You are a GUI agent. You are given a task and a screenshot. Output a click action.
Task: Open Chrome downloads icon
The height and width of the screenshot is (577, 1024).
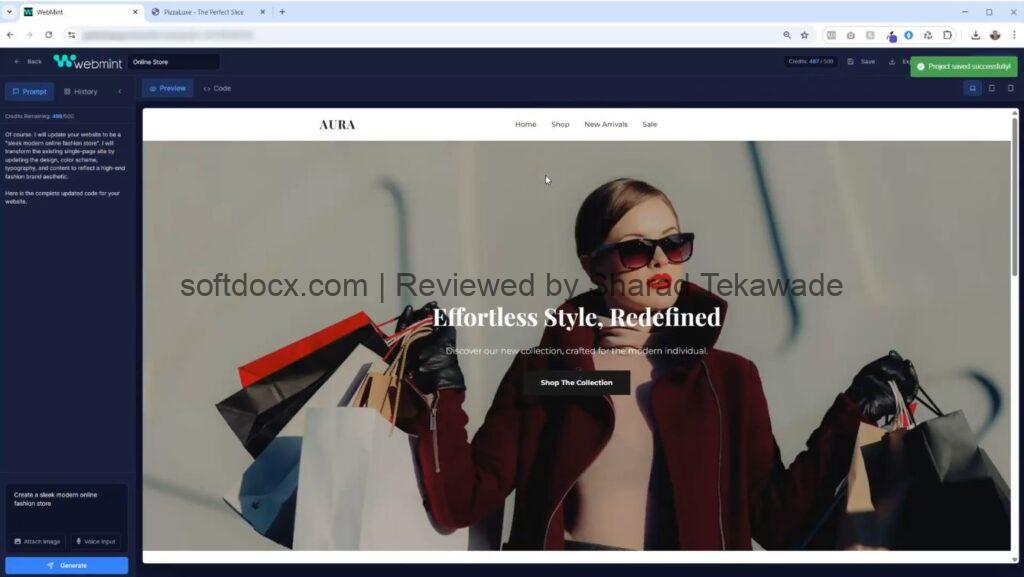point(975,35)
